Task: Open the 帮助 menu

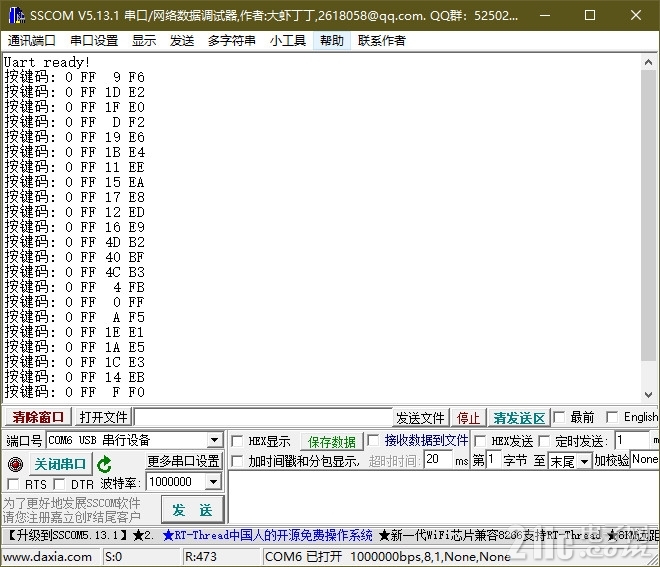Action: [x=332, y=41]
